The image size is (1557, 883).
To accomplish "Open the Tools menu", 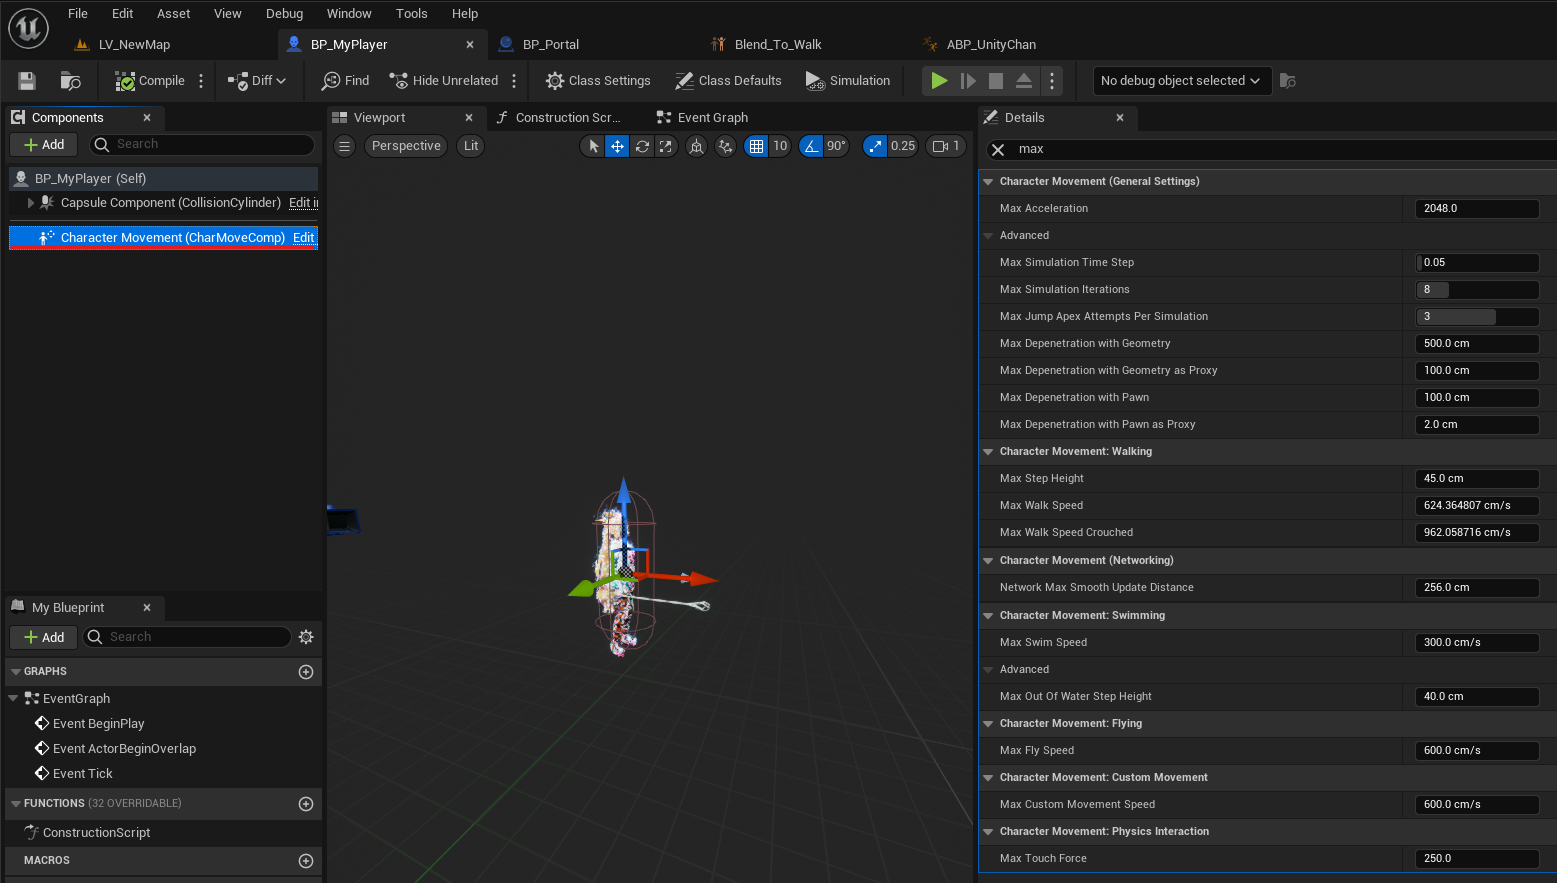I will pos(411,14).
